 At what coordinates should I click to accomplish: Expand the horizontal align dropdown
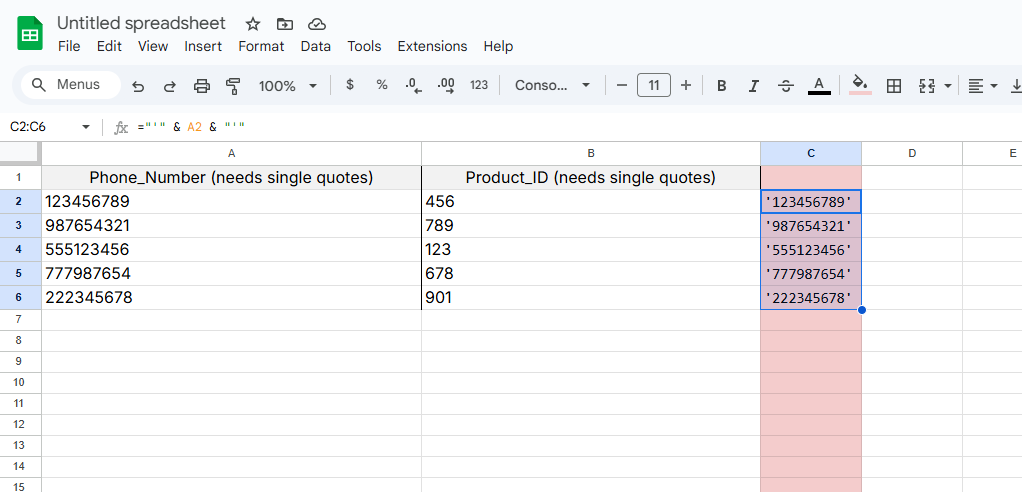pyautogui.click(x=983, y=86)
